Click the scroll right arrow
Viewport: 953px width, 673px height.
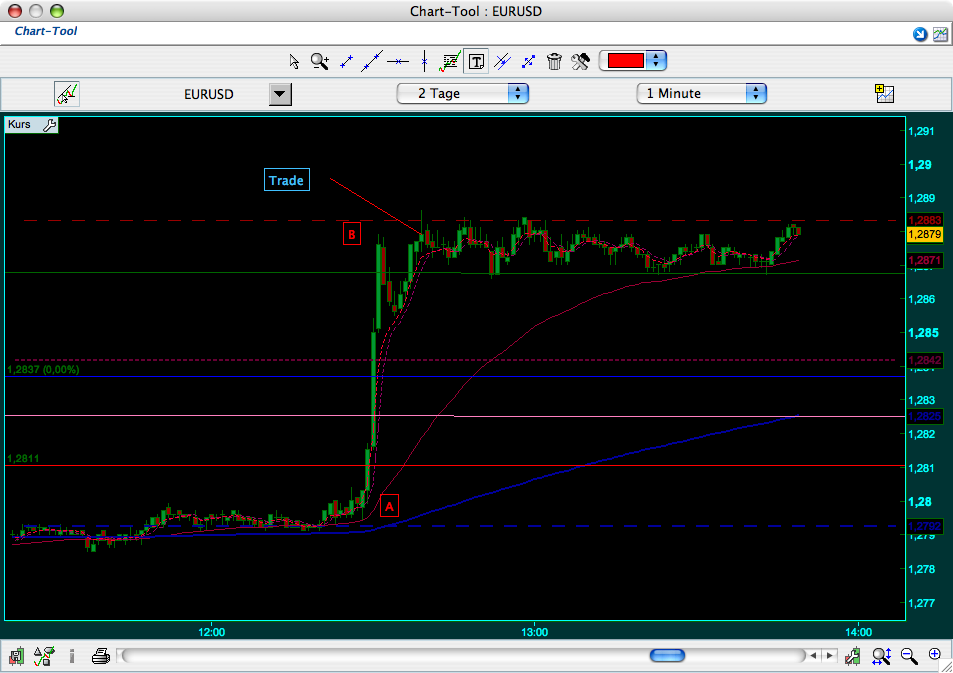click(829, 655)
